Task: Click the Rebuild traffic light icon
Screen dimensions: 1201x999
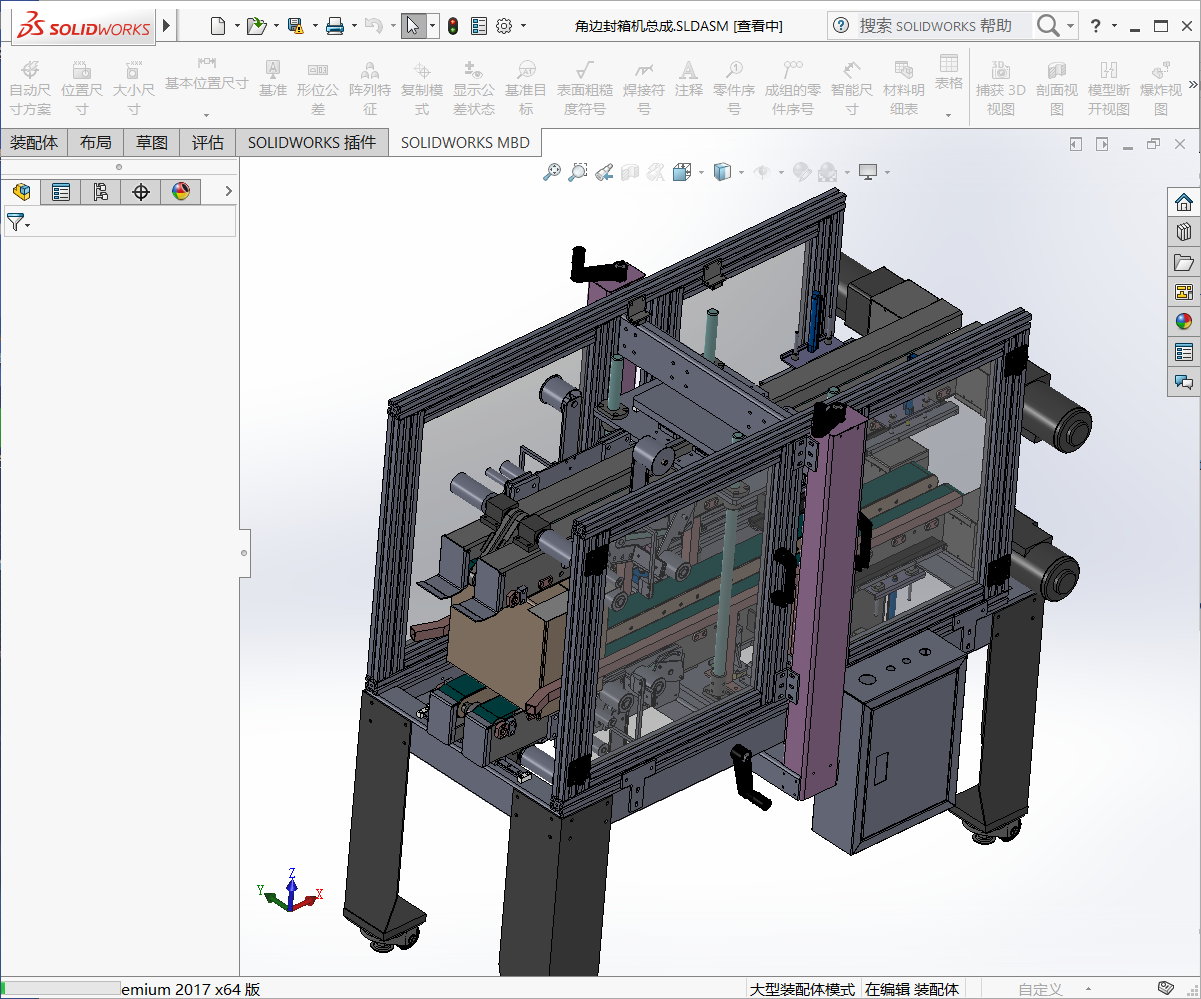Action: pos(452,26)
